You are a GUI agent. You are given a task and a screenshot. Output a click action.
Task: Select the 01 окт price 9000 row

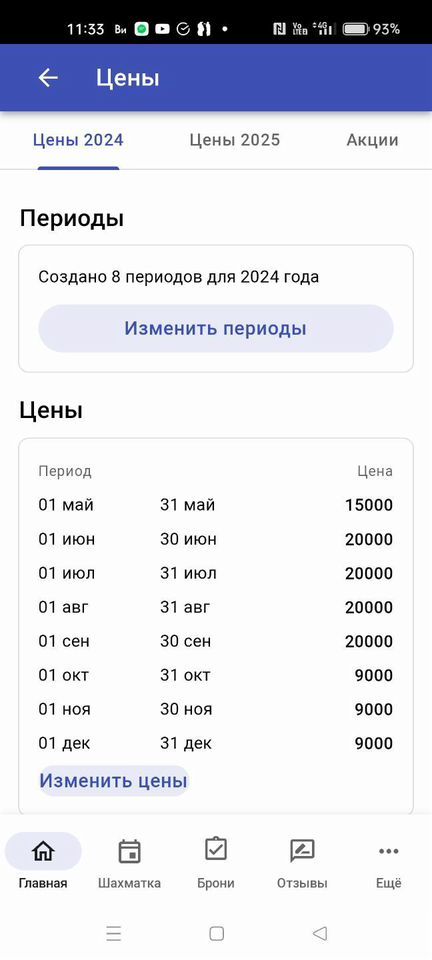click(x=215, y=676)
